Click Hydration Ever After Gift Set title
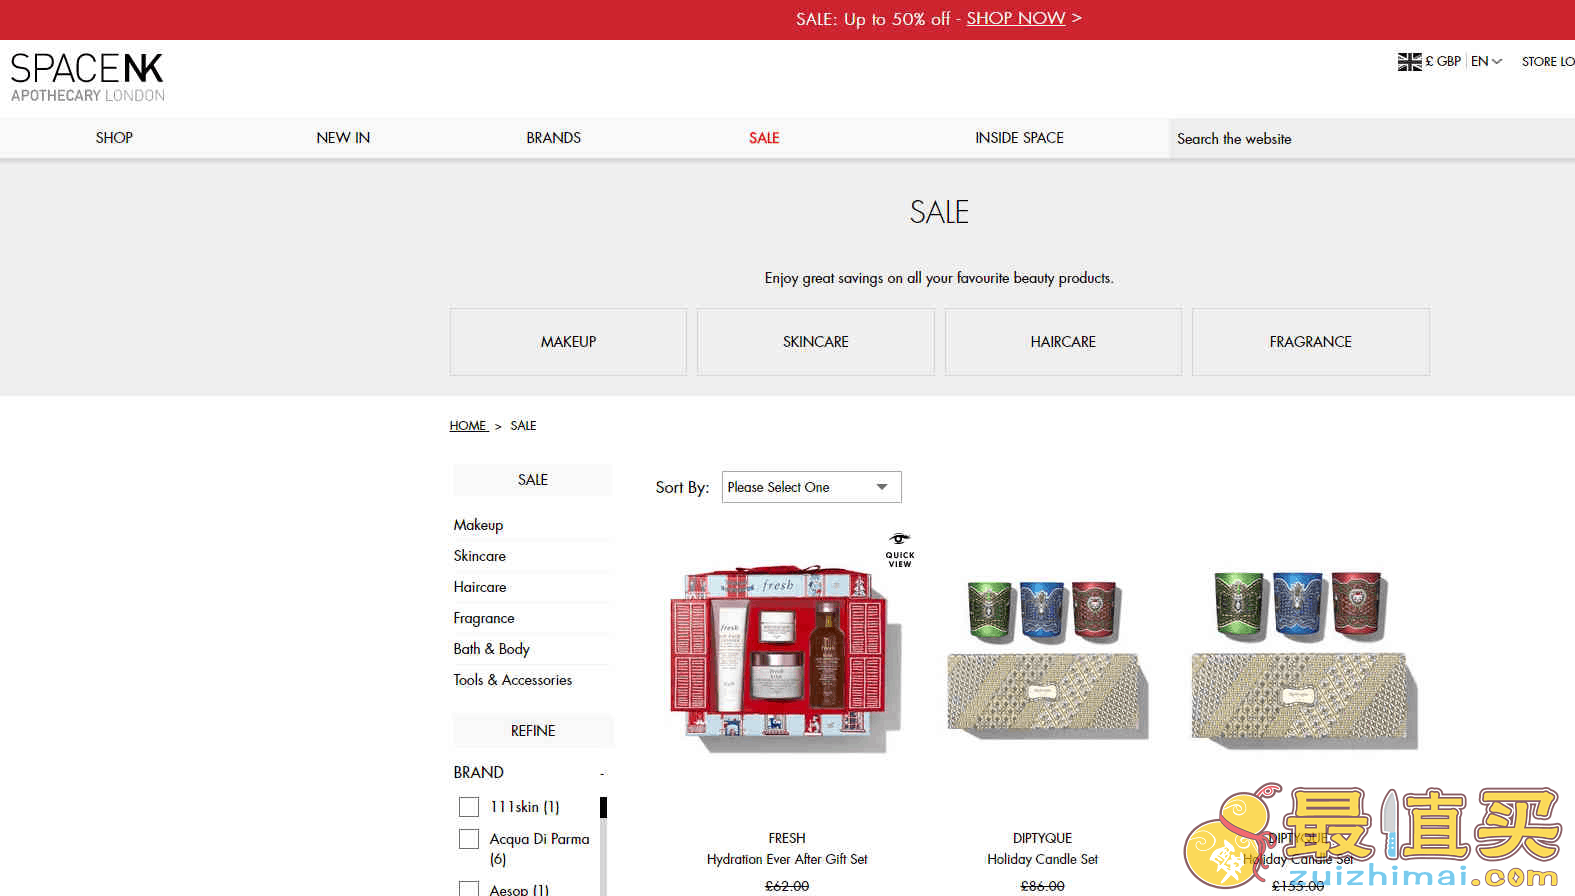 point(787,859)
